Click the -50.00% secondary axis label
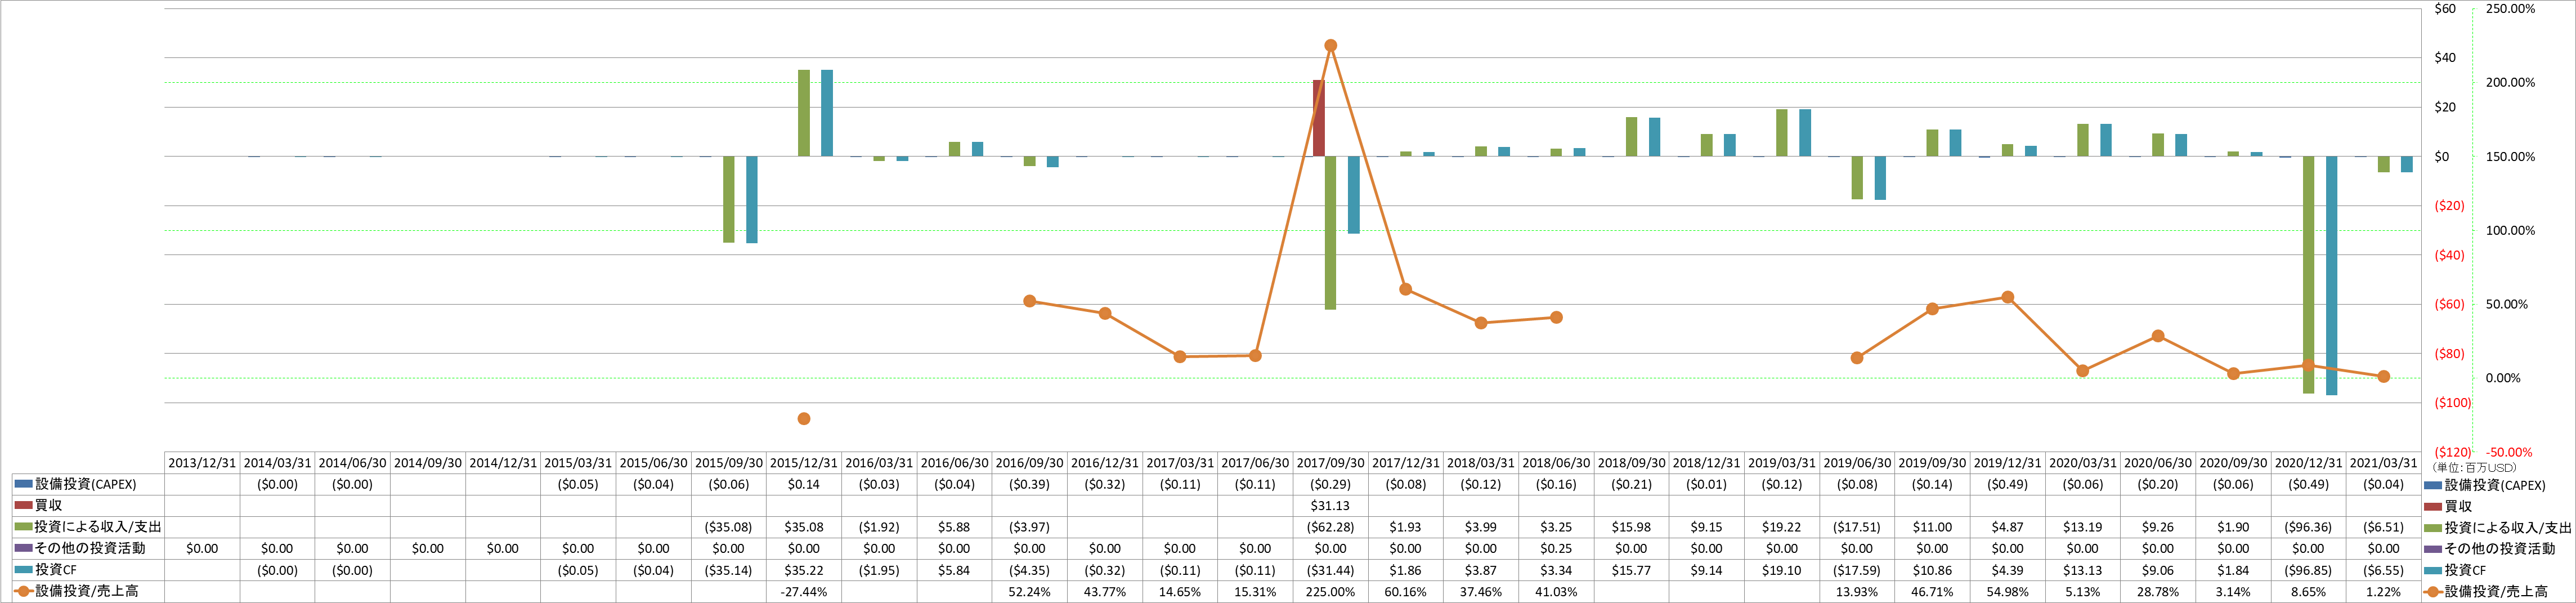2576x603 pixels. click(x=2508, y=452)
